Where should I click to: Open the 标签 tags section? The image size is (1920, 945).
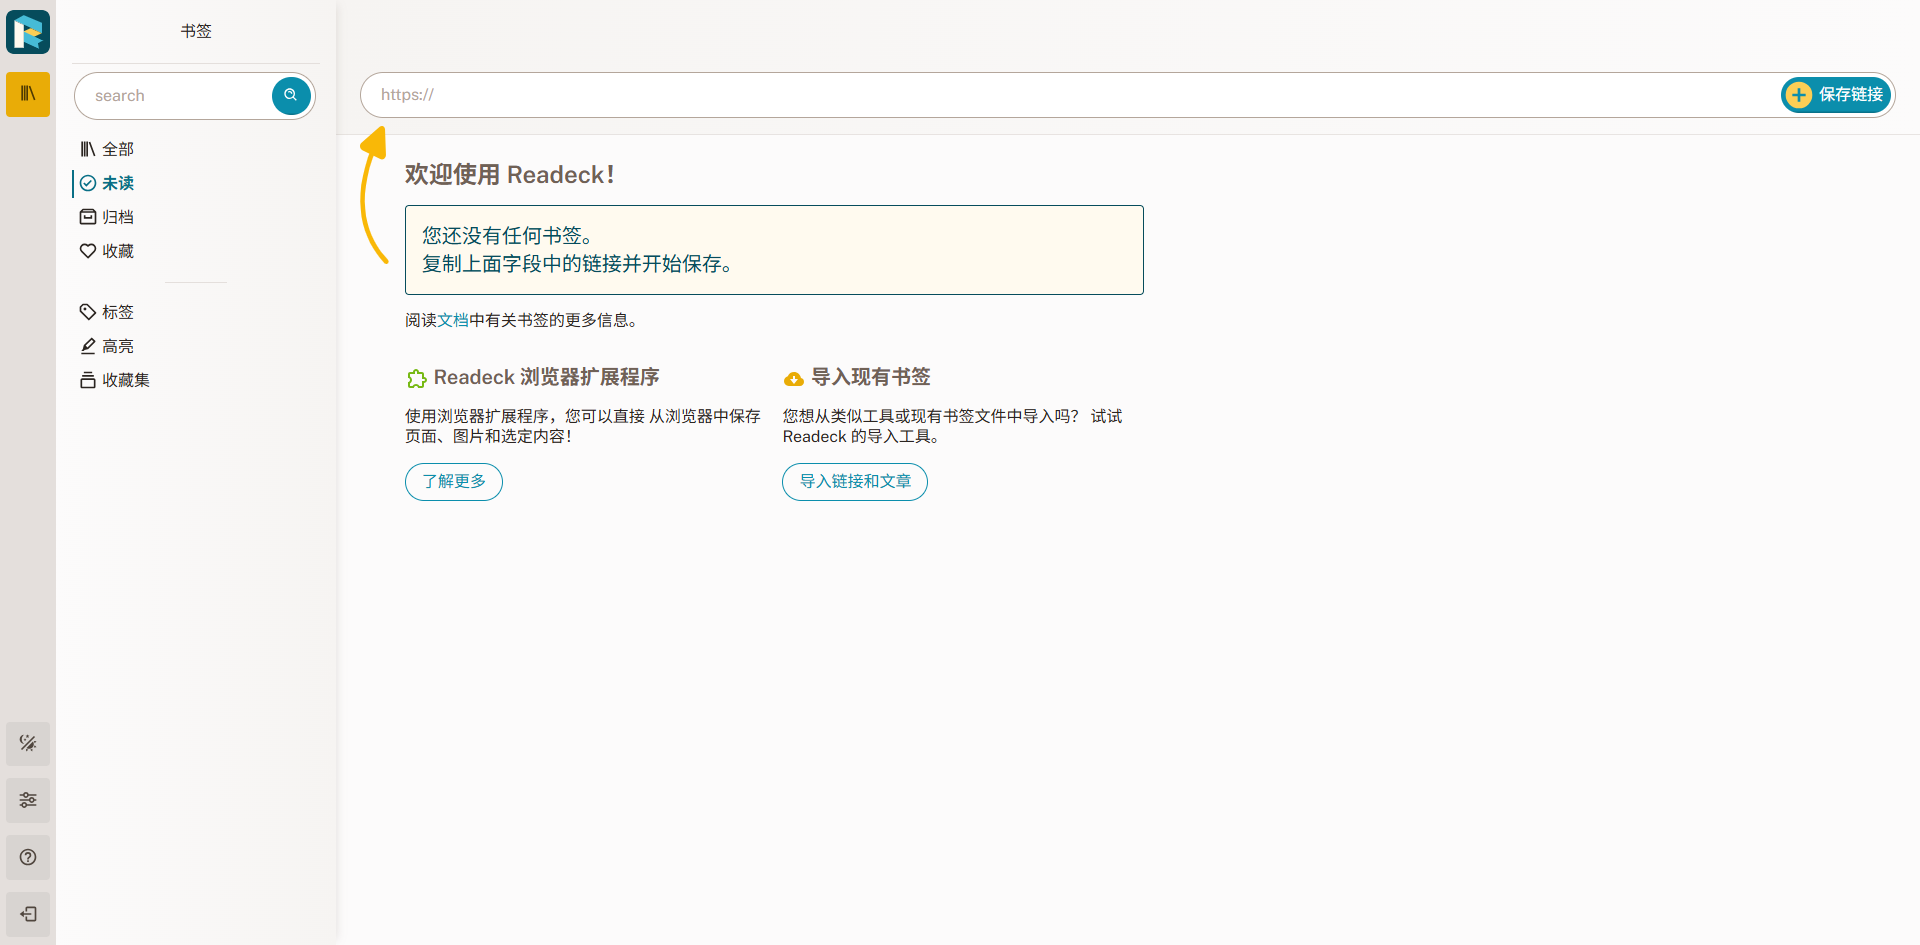point(118,311)
